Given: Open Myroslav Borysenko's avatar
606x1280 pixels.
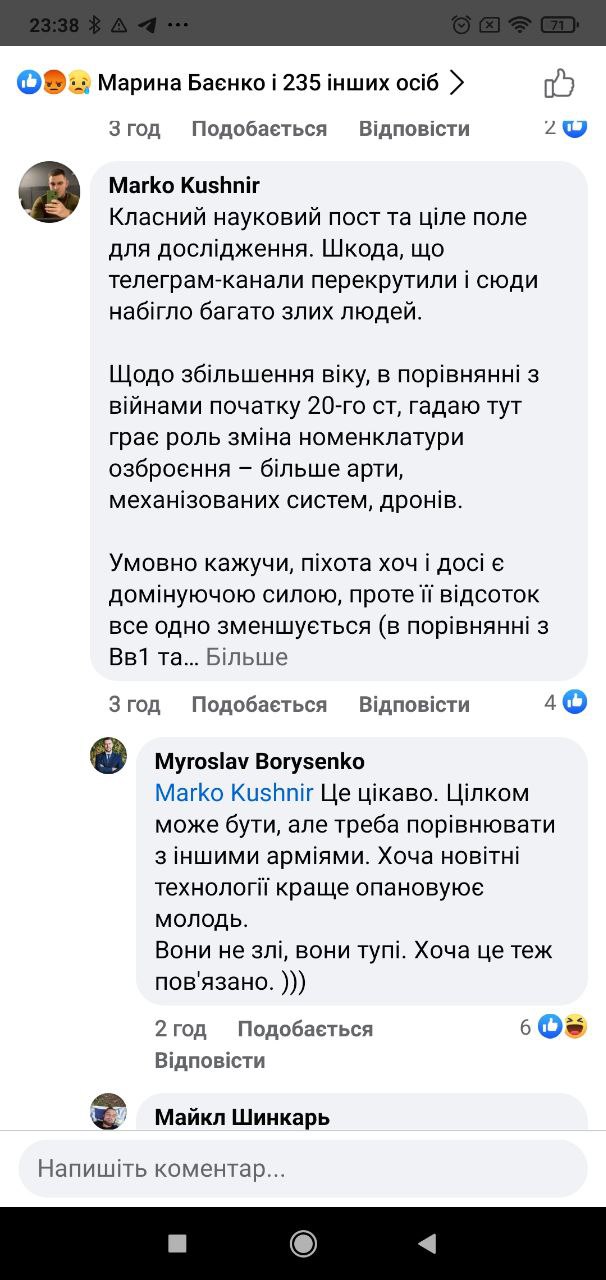Looking at the screenshot, I should (109, 756).
